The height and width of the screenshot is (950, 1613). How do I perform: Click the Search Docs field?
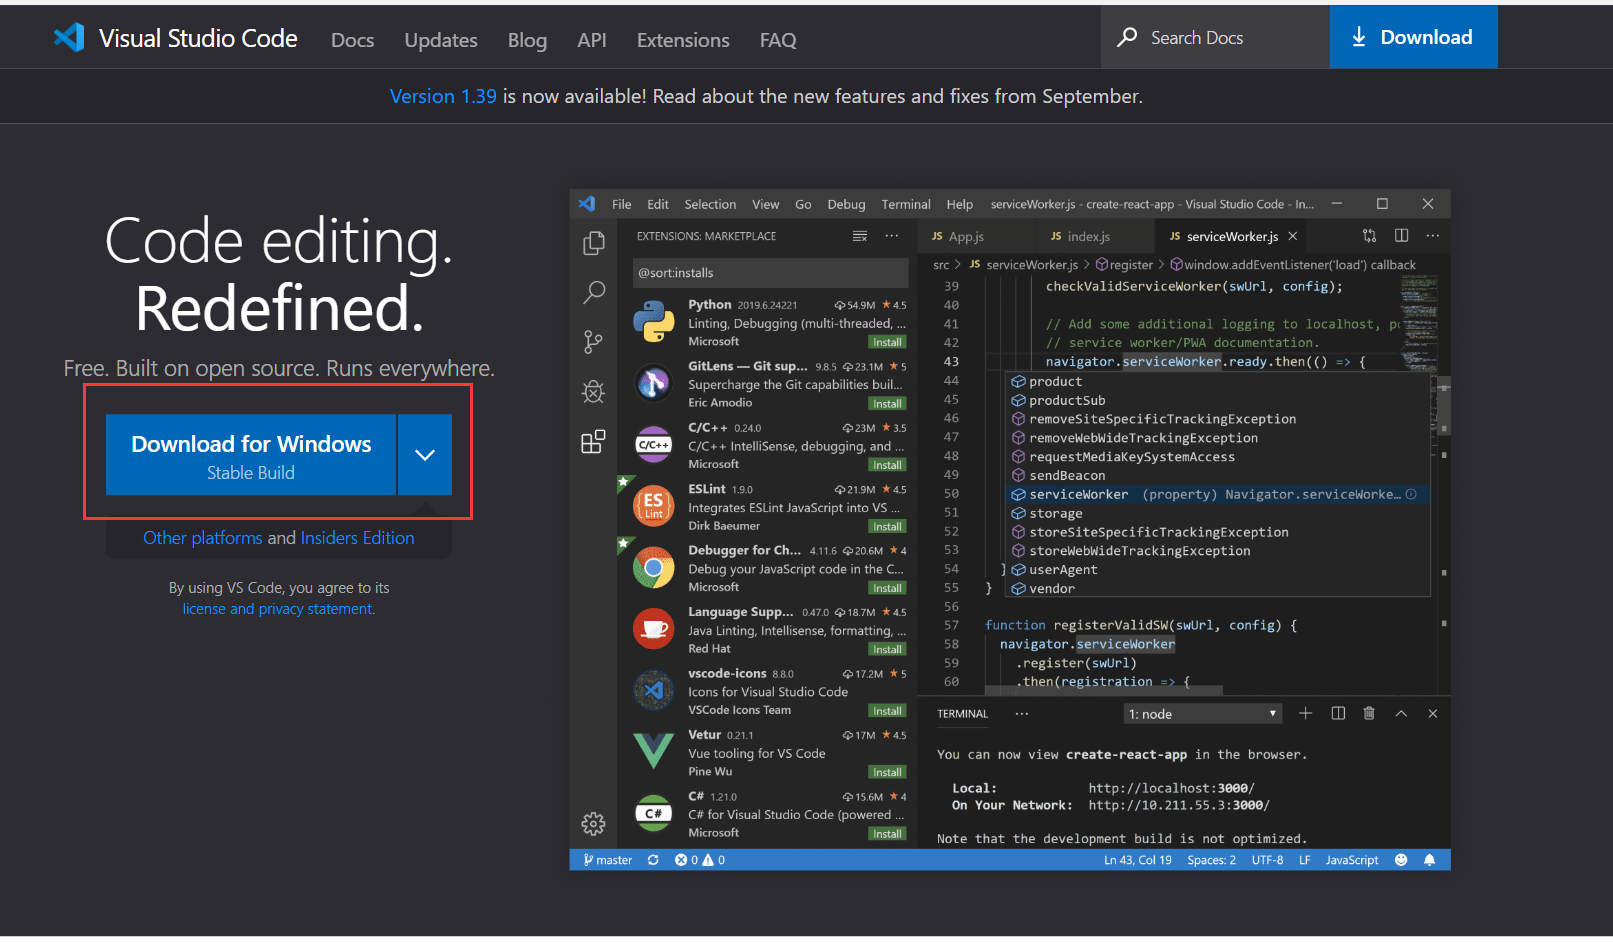point(1215,37)
